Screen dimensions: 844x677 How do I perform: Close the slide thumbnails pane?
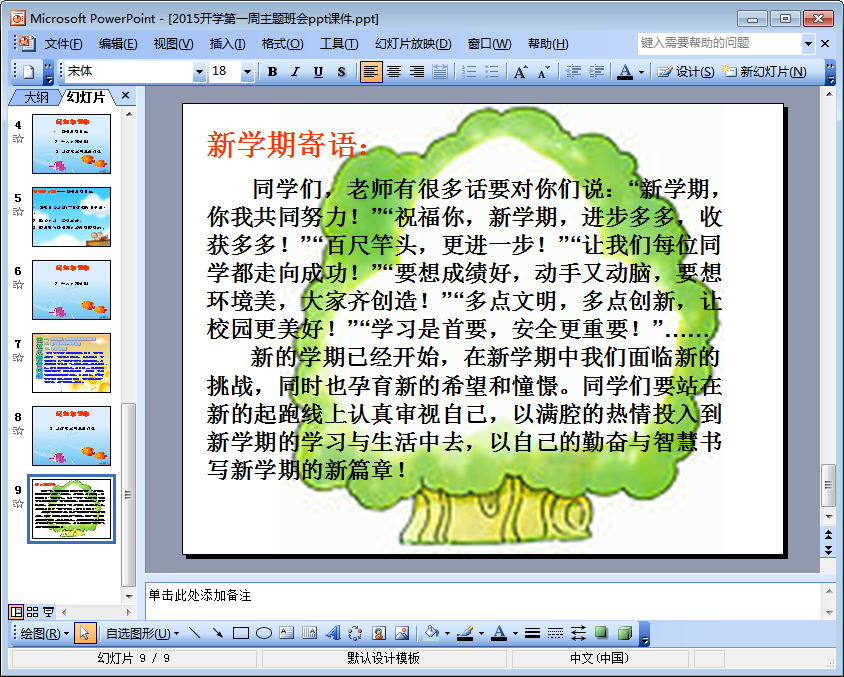point(125,96)
